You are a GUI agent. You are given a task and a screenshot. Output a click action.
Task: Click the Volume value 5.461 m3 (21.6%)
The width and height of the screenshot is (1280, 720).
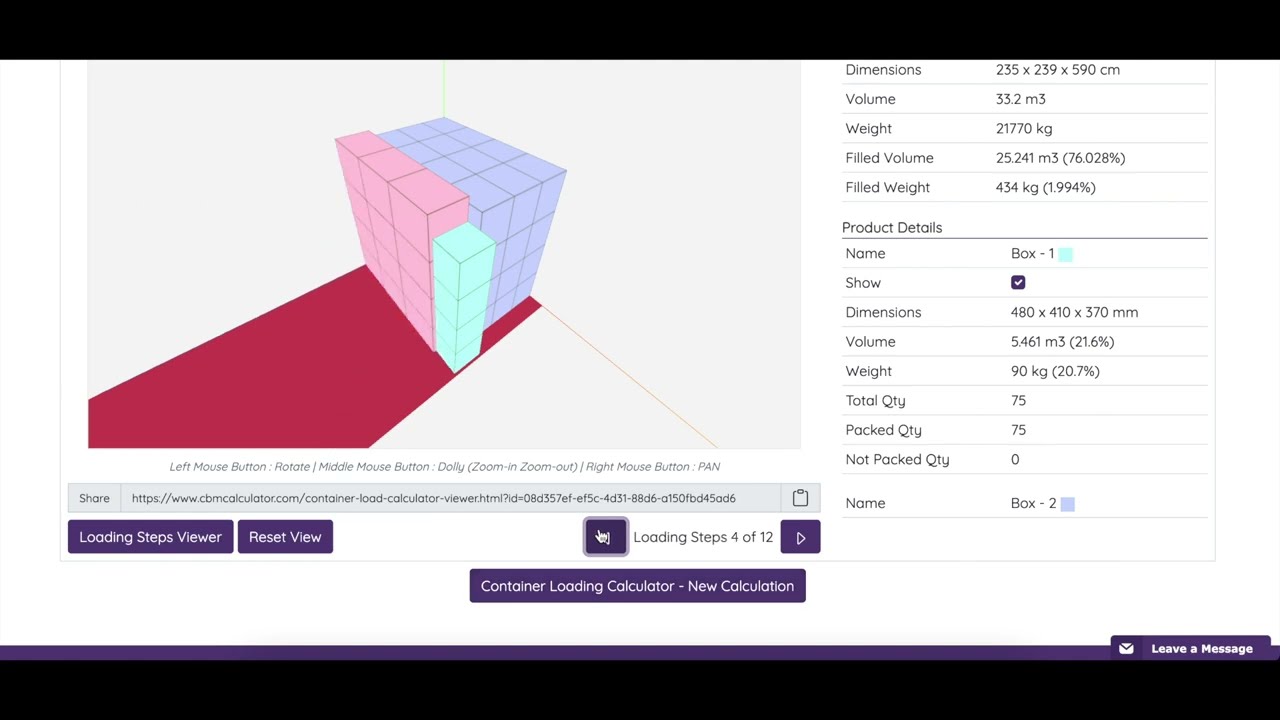coord(1062,342)
